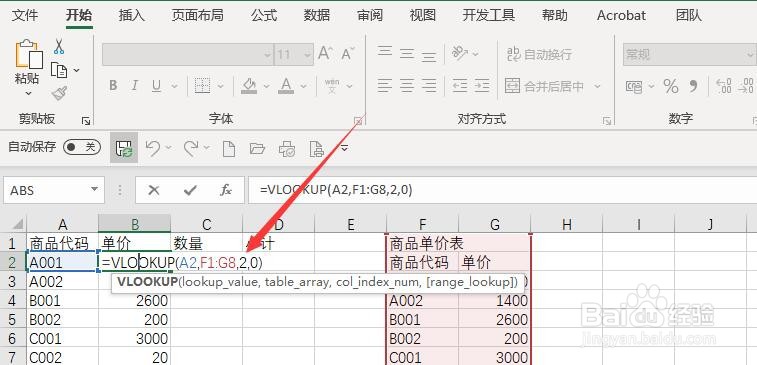Center text horizontally

coord(407,86)
